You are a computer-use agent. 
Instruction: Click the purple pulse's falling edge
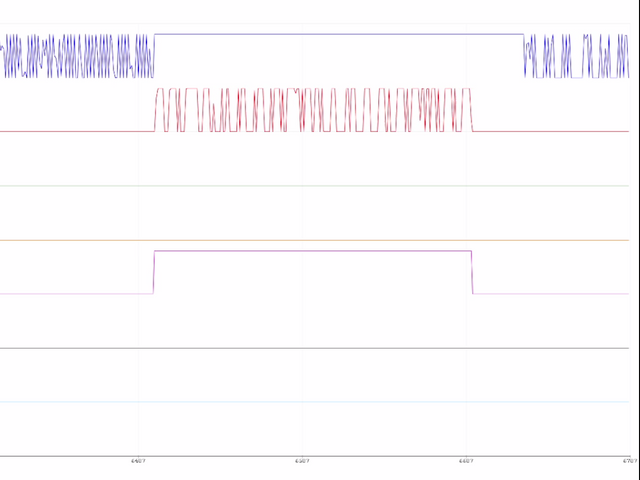(x=471, y=272)
